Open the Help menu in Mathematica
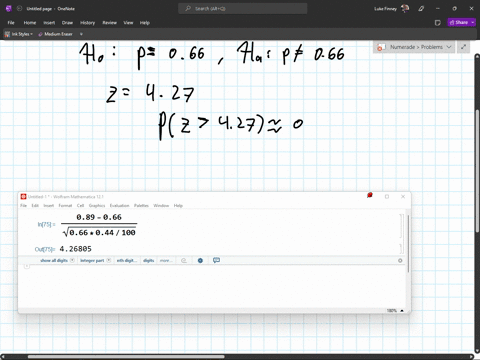Image resolution: width=480 pixels, height=360 pixels. pos(178,206)
